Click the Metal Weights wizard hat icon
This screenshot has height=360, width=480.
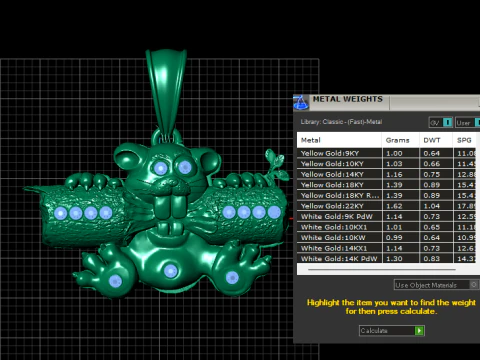(301, 103)
